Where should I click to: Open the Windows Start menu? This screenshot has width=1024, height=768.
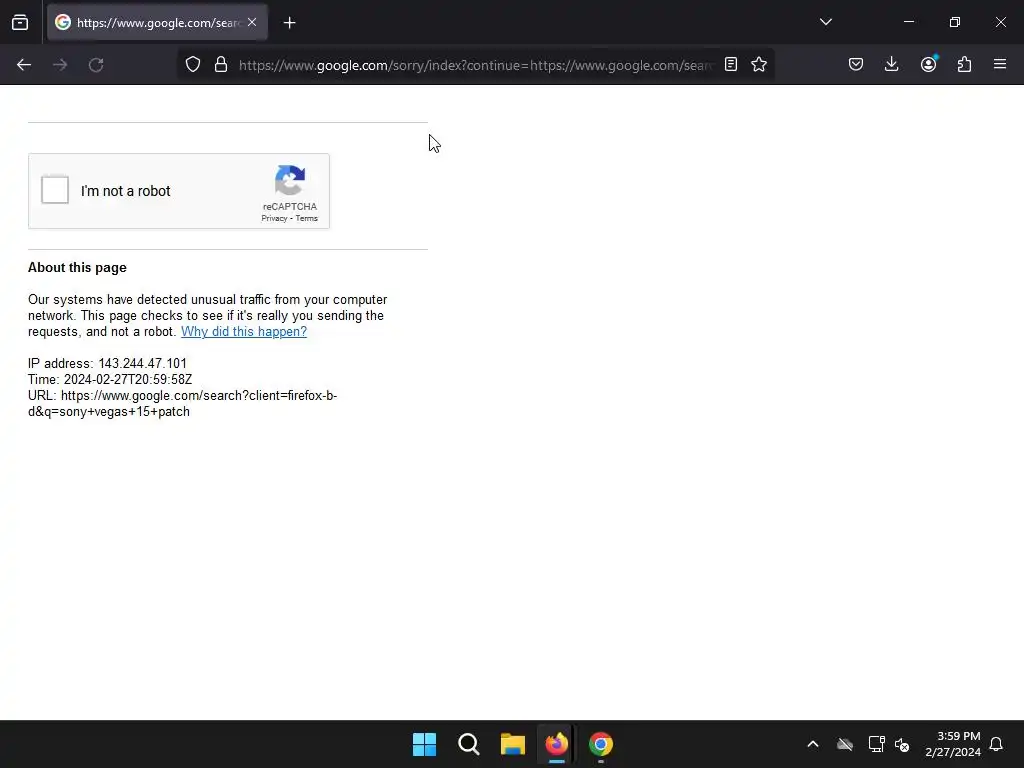point(424,744)
